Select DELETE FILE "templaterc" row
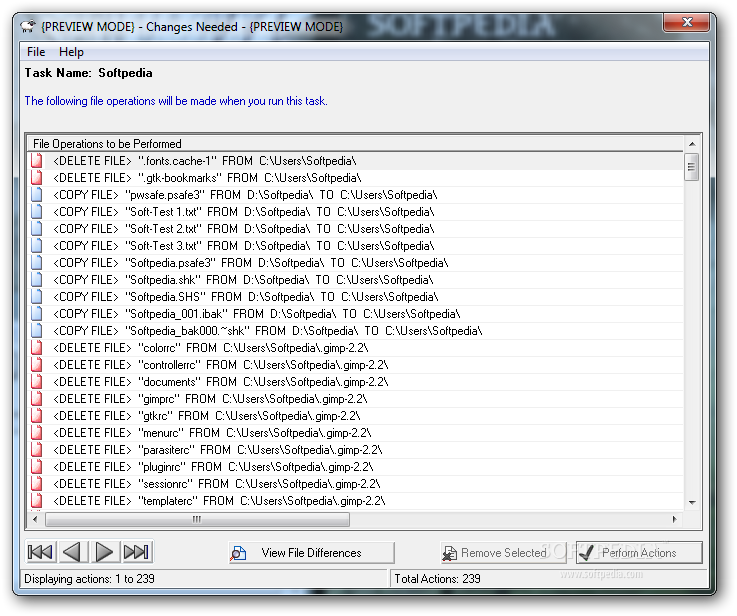The width and height of the screenshot is (737, 616). pyautogui.click(x=355, y=501)
